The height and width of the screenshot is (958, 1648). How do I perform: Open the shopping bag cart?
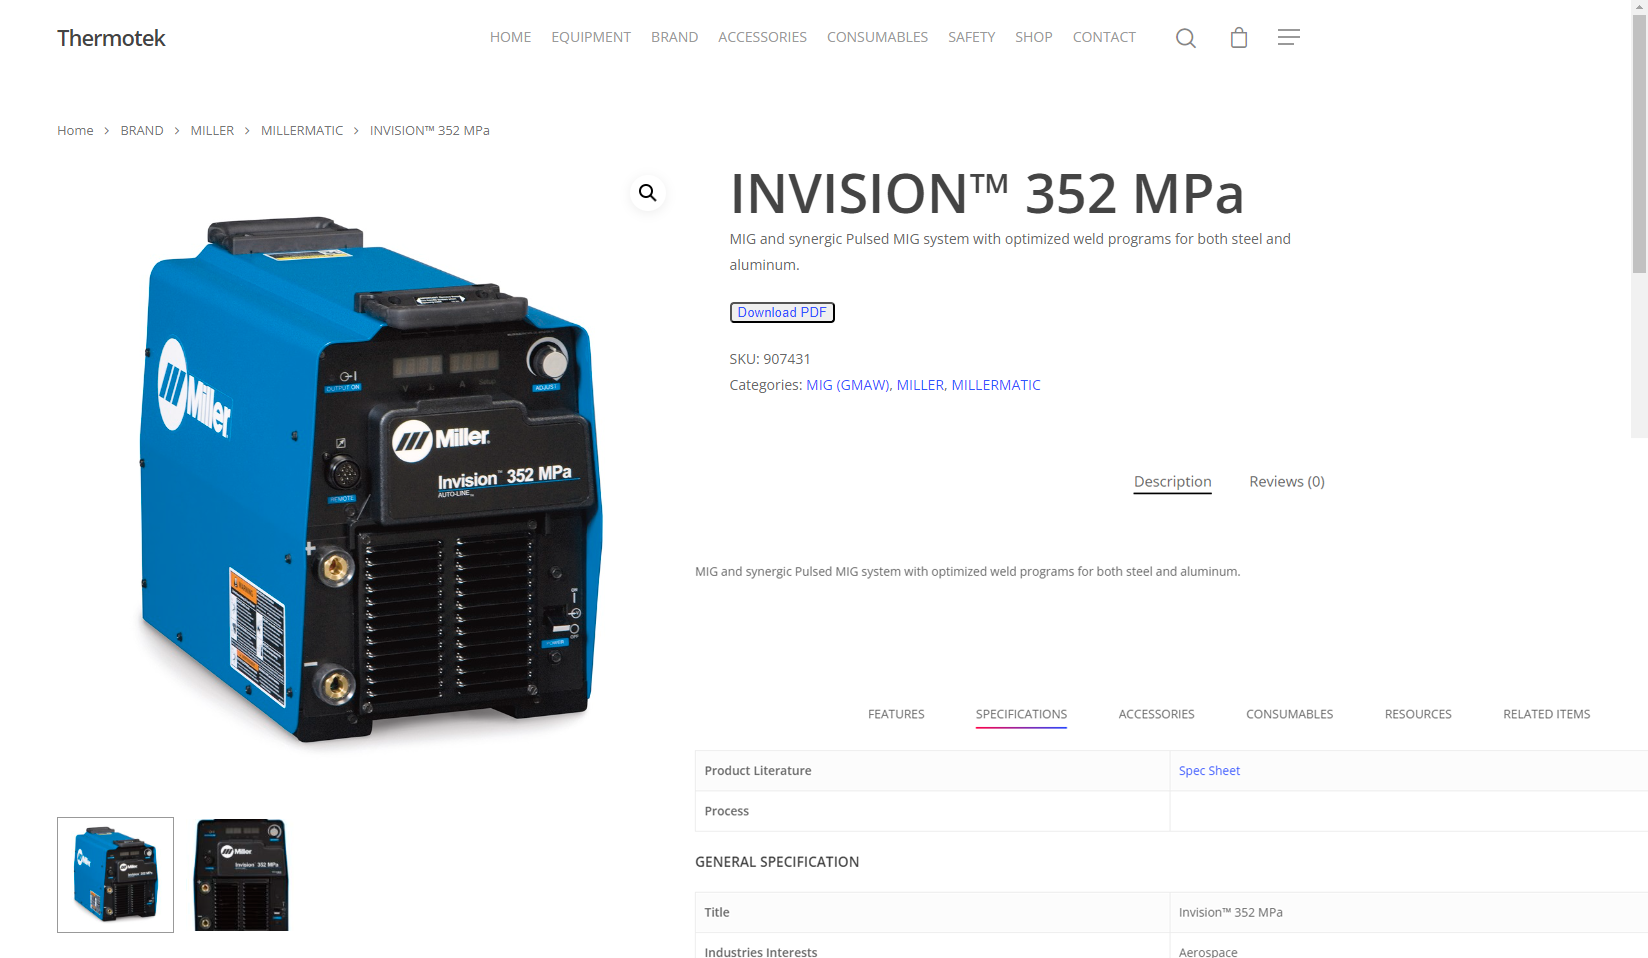(1238, 38)
